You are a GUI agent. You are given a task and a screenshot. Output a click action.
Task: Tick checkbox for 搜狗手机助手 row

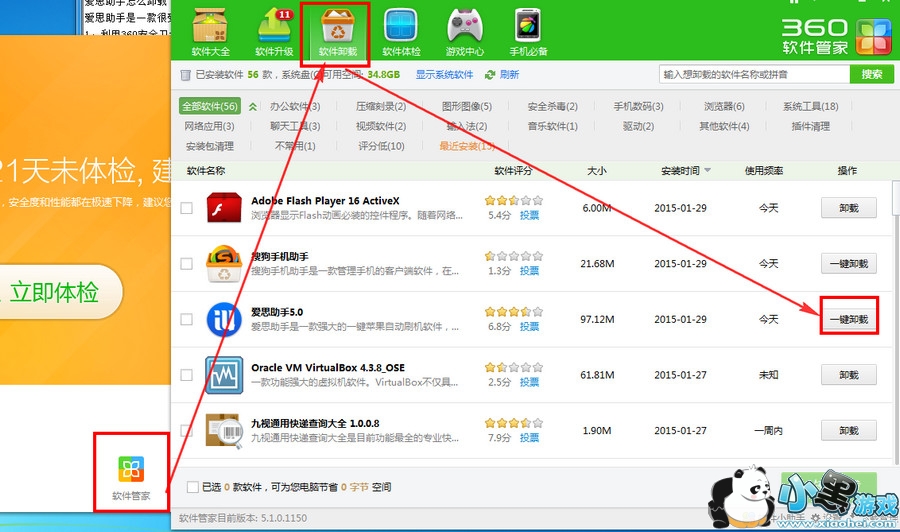click(187, 263)
